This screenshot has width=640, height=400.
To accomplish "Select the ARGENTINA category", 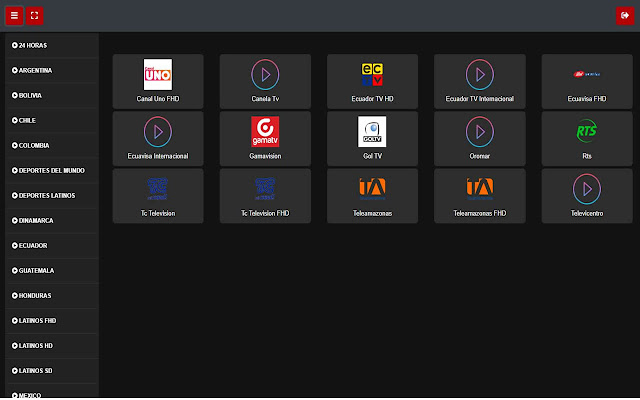I will click(52, 70).
